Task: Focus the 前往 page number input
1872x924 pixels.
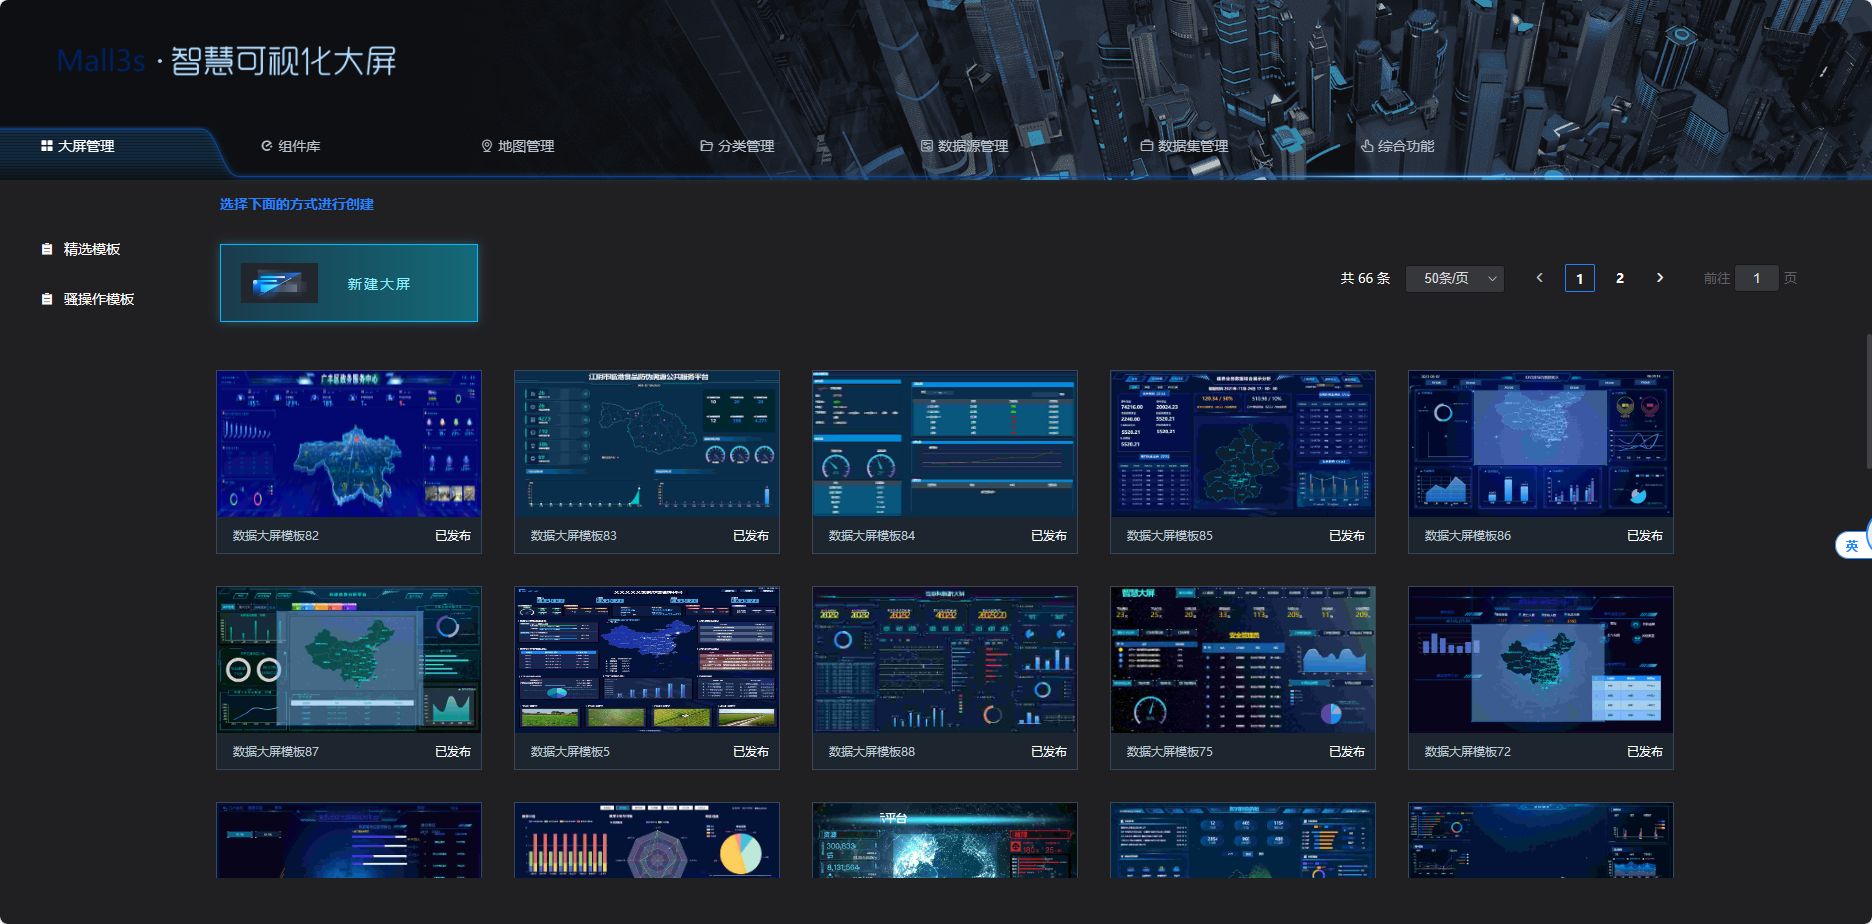Action: point(1757,278)
